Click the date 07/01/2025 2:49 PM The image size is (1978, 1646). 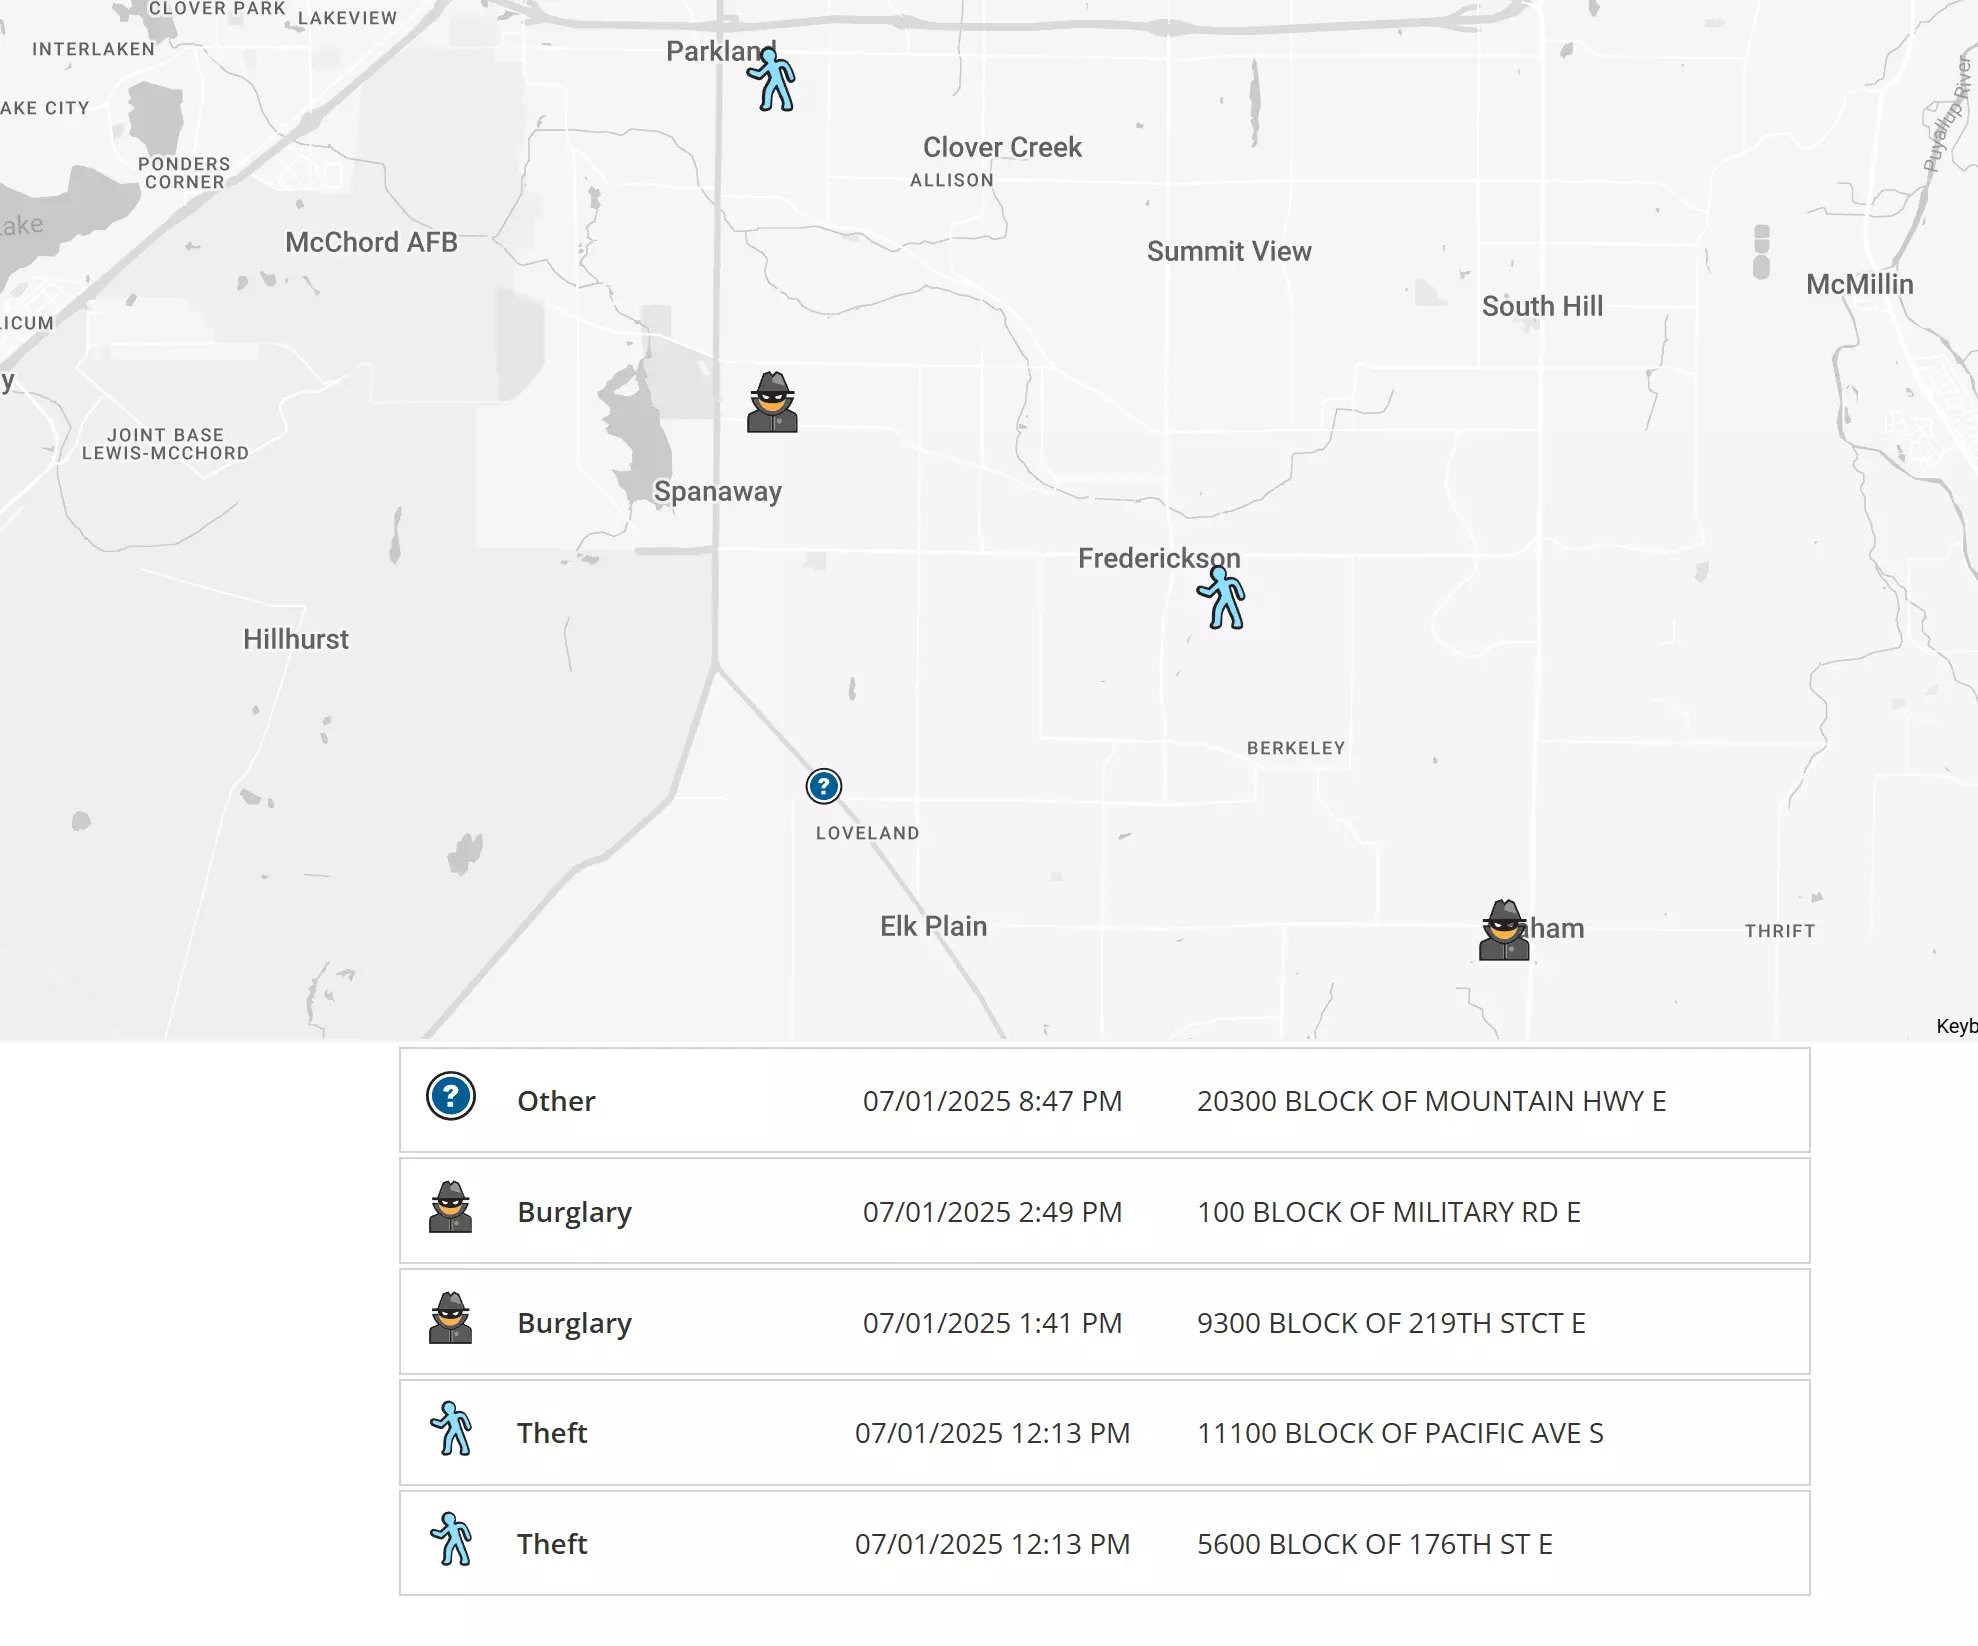992,1212
